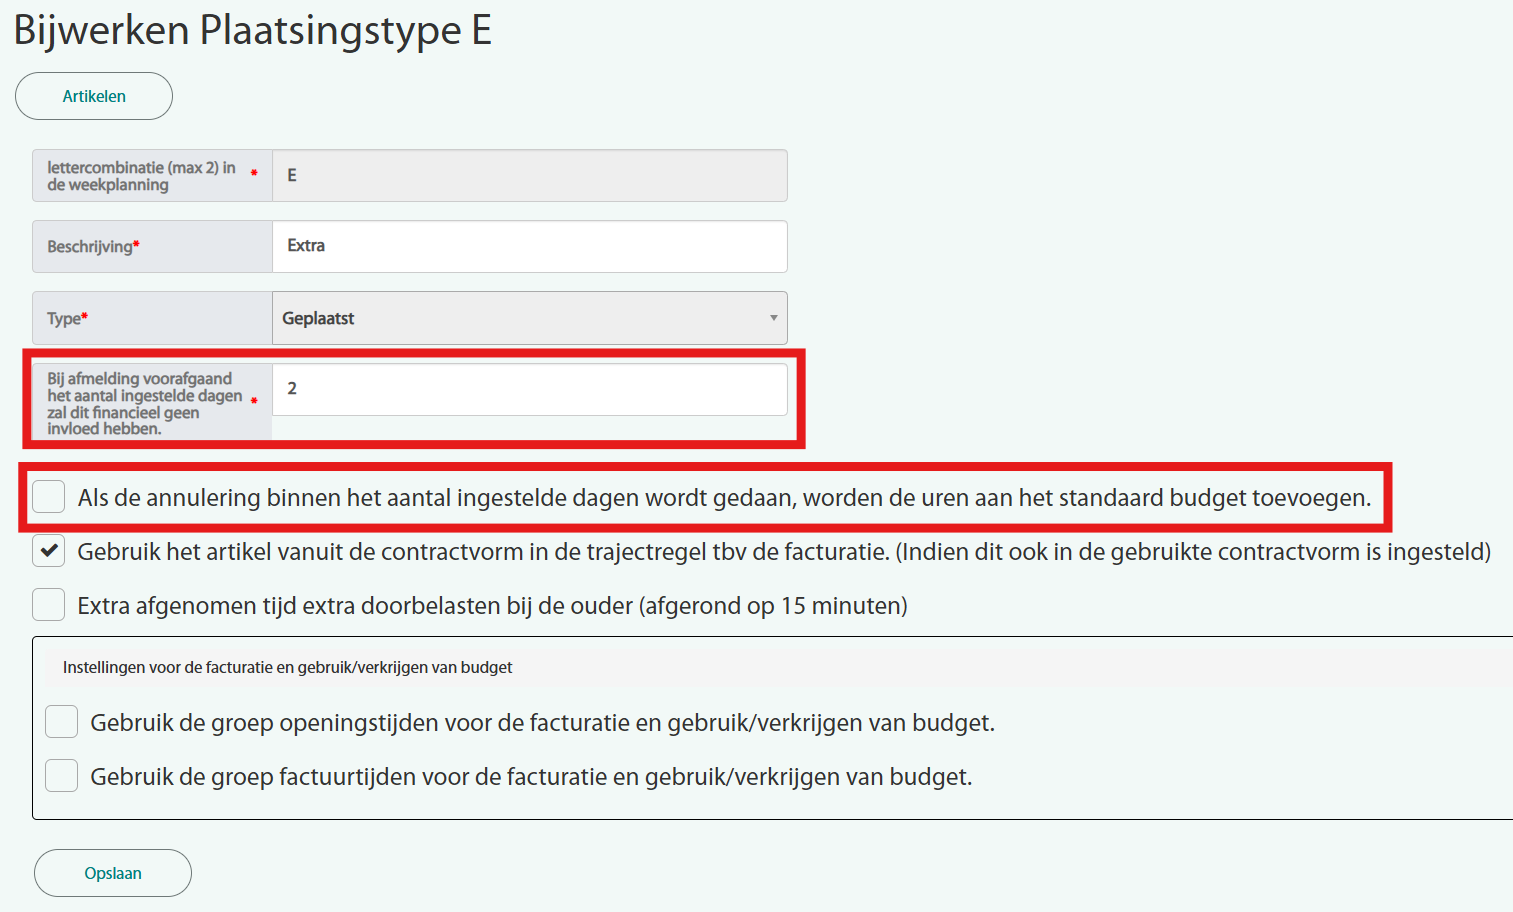The width and height of the screenshot is (1513, 912).
Task: Enable 'Gebruik de groep factuurtijden' checkbox
Action: [x=62, y=776]
